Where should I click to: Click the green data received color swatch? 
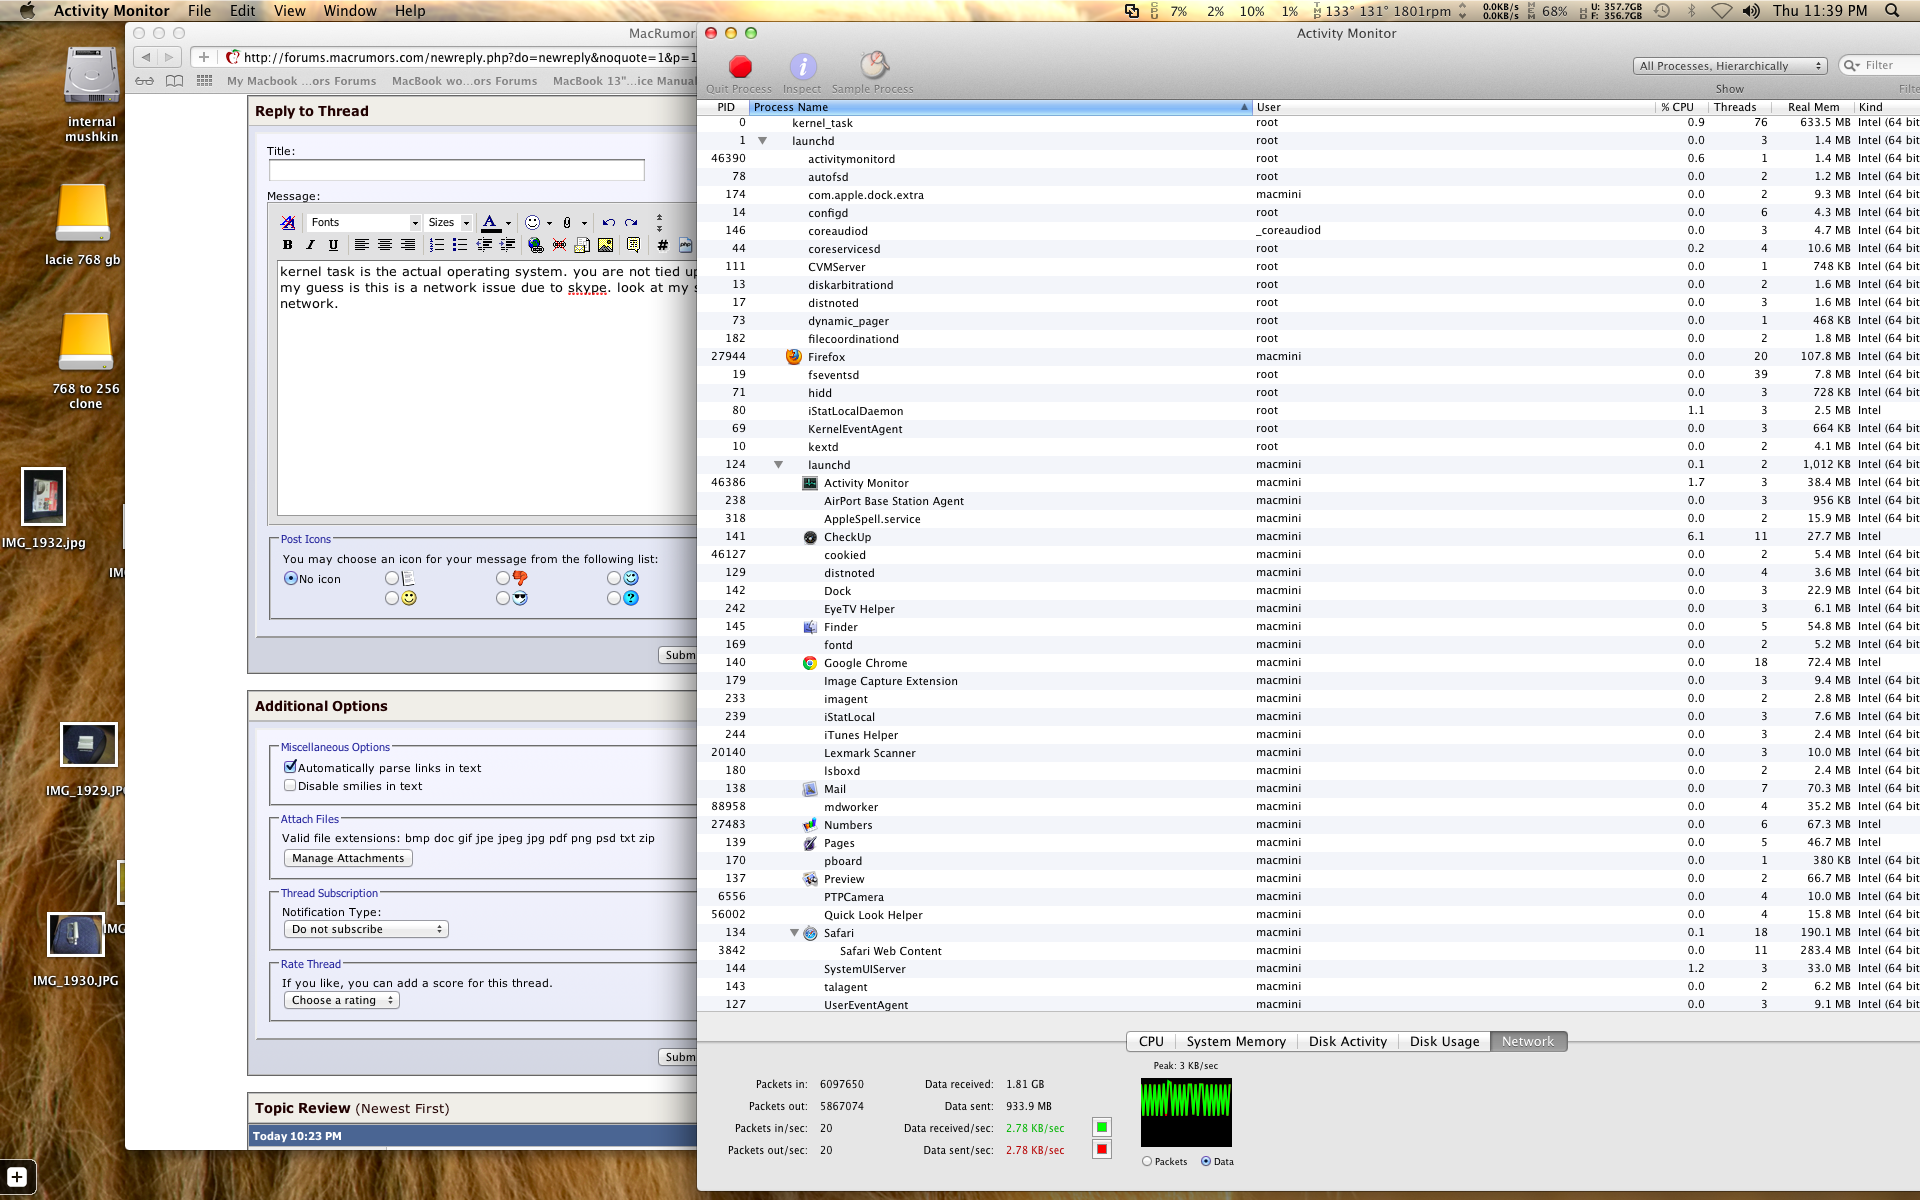(x=1102, y=1128)
